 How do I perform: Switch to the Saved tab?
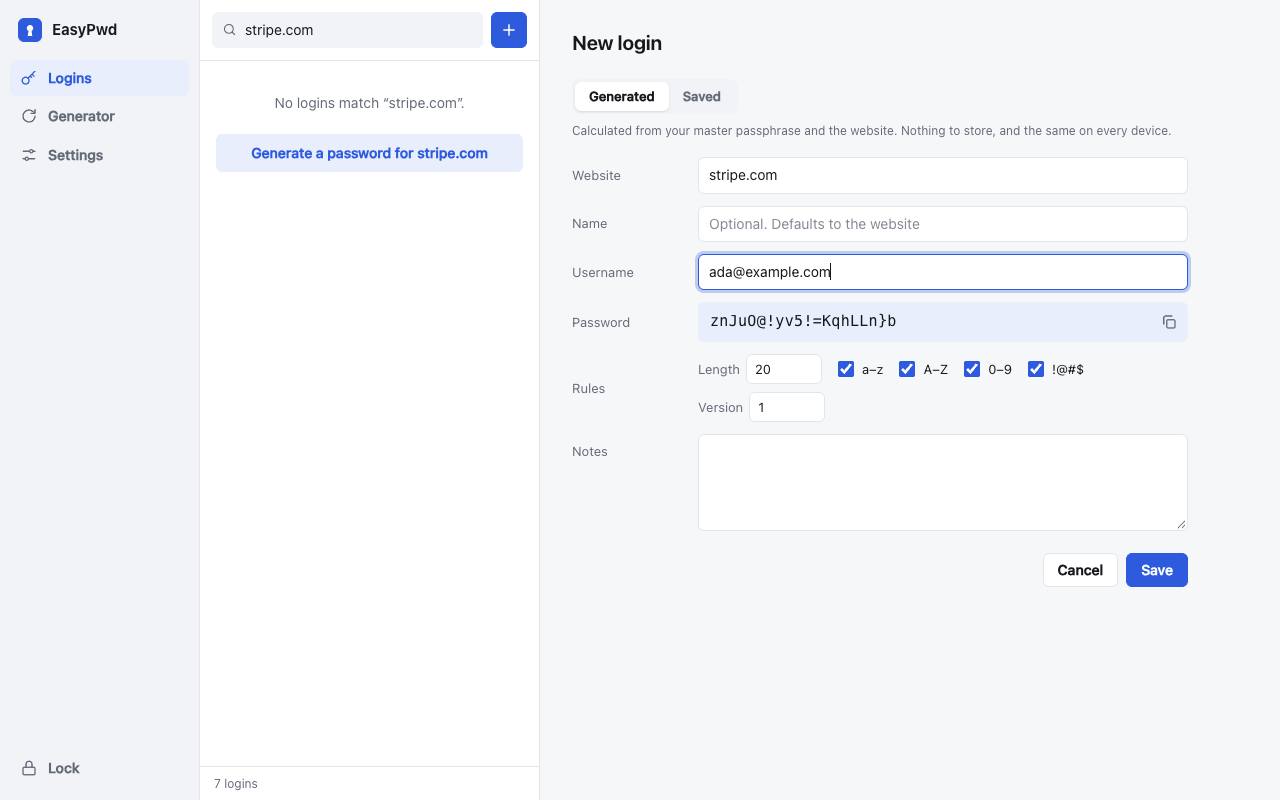702,97
